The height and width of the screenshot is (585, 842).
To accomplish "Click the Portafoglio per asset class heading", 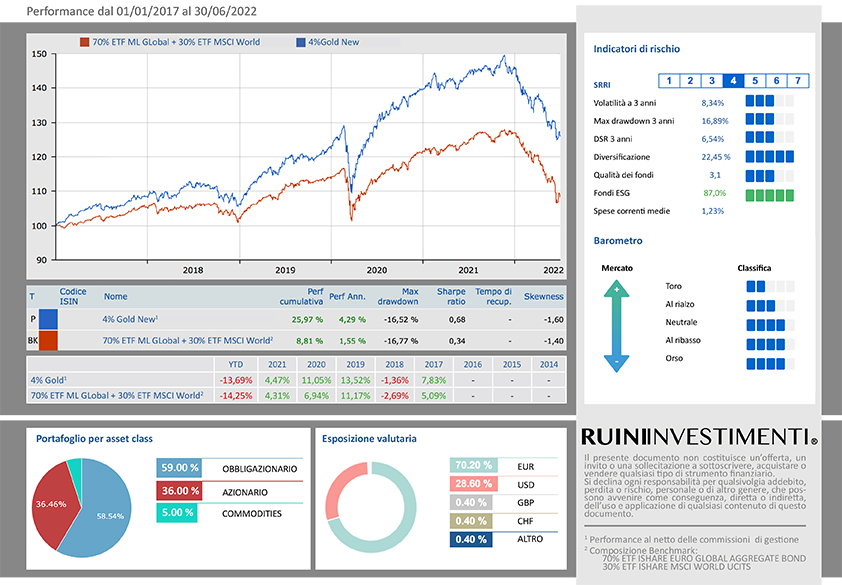I will click(x=94, y=439).
